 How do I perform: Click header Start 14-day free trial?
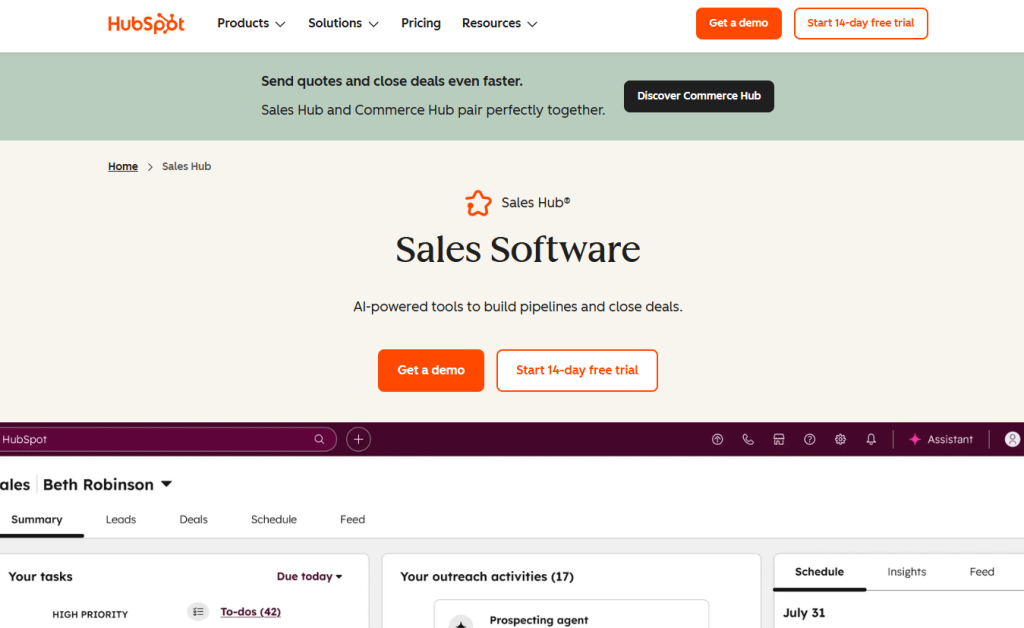click(x=861, y=24)
